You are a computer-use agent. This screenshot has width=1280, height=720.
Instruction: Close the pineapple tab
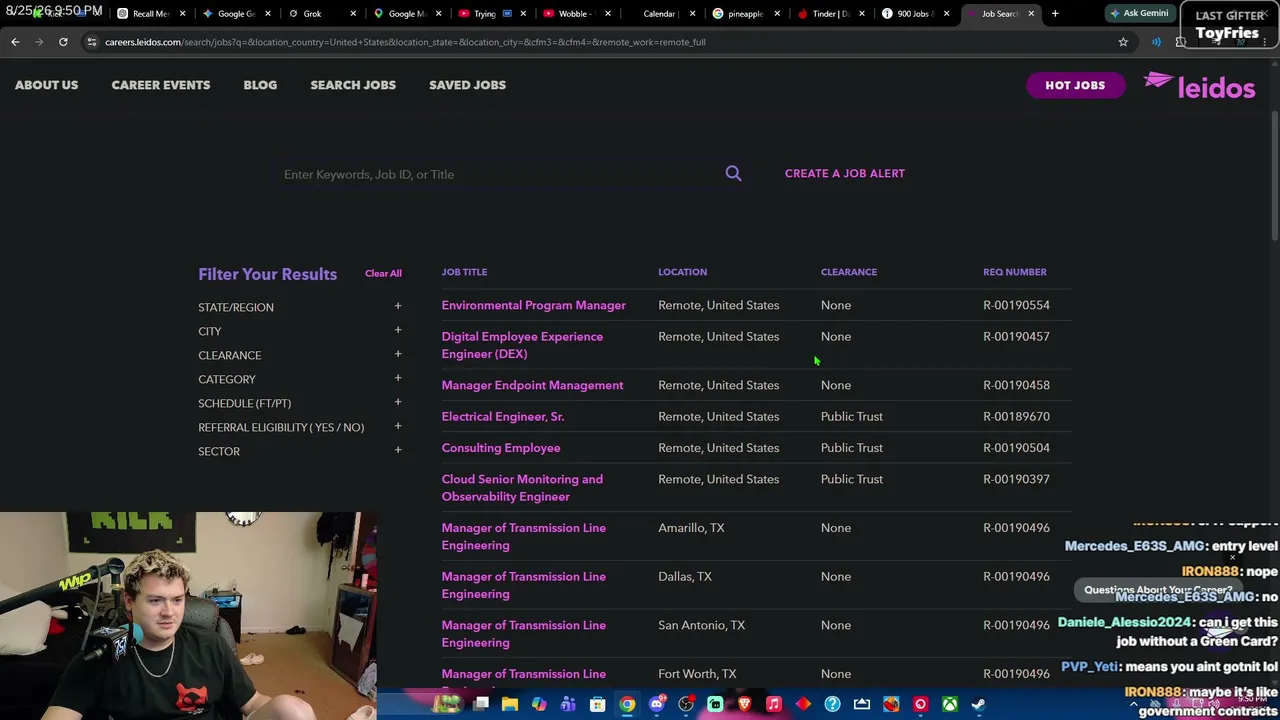click(x=776, y=14)
